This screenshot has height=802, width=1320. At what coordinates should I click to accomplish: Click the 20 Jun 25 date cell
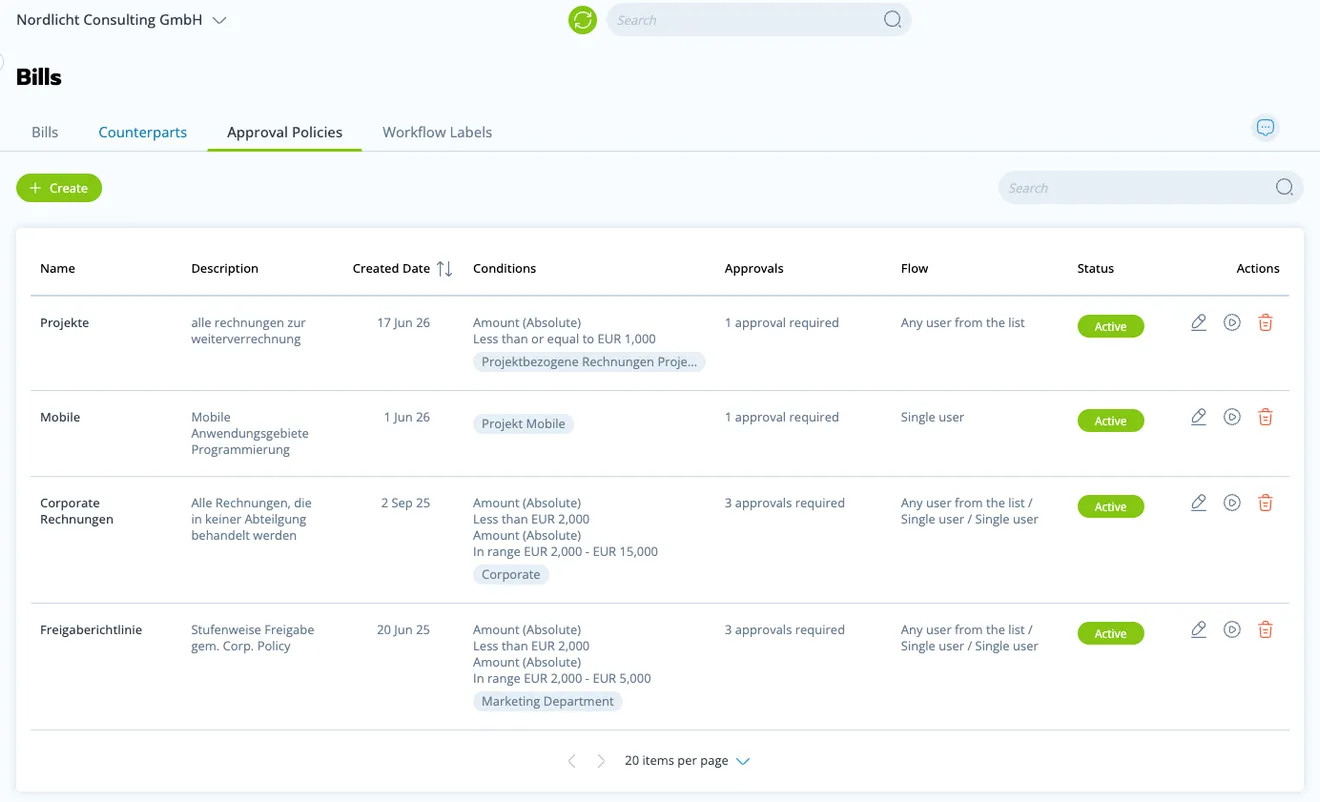pyautogui.click(x=404, y=630)
